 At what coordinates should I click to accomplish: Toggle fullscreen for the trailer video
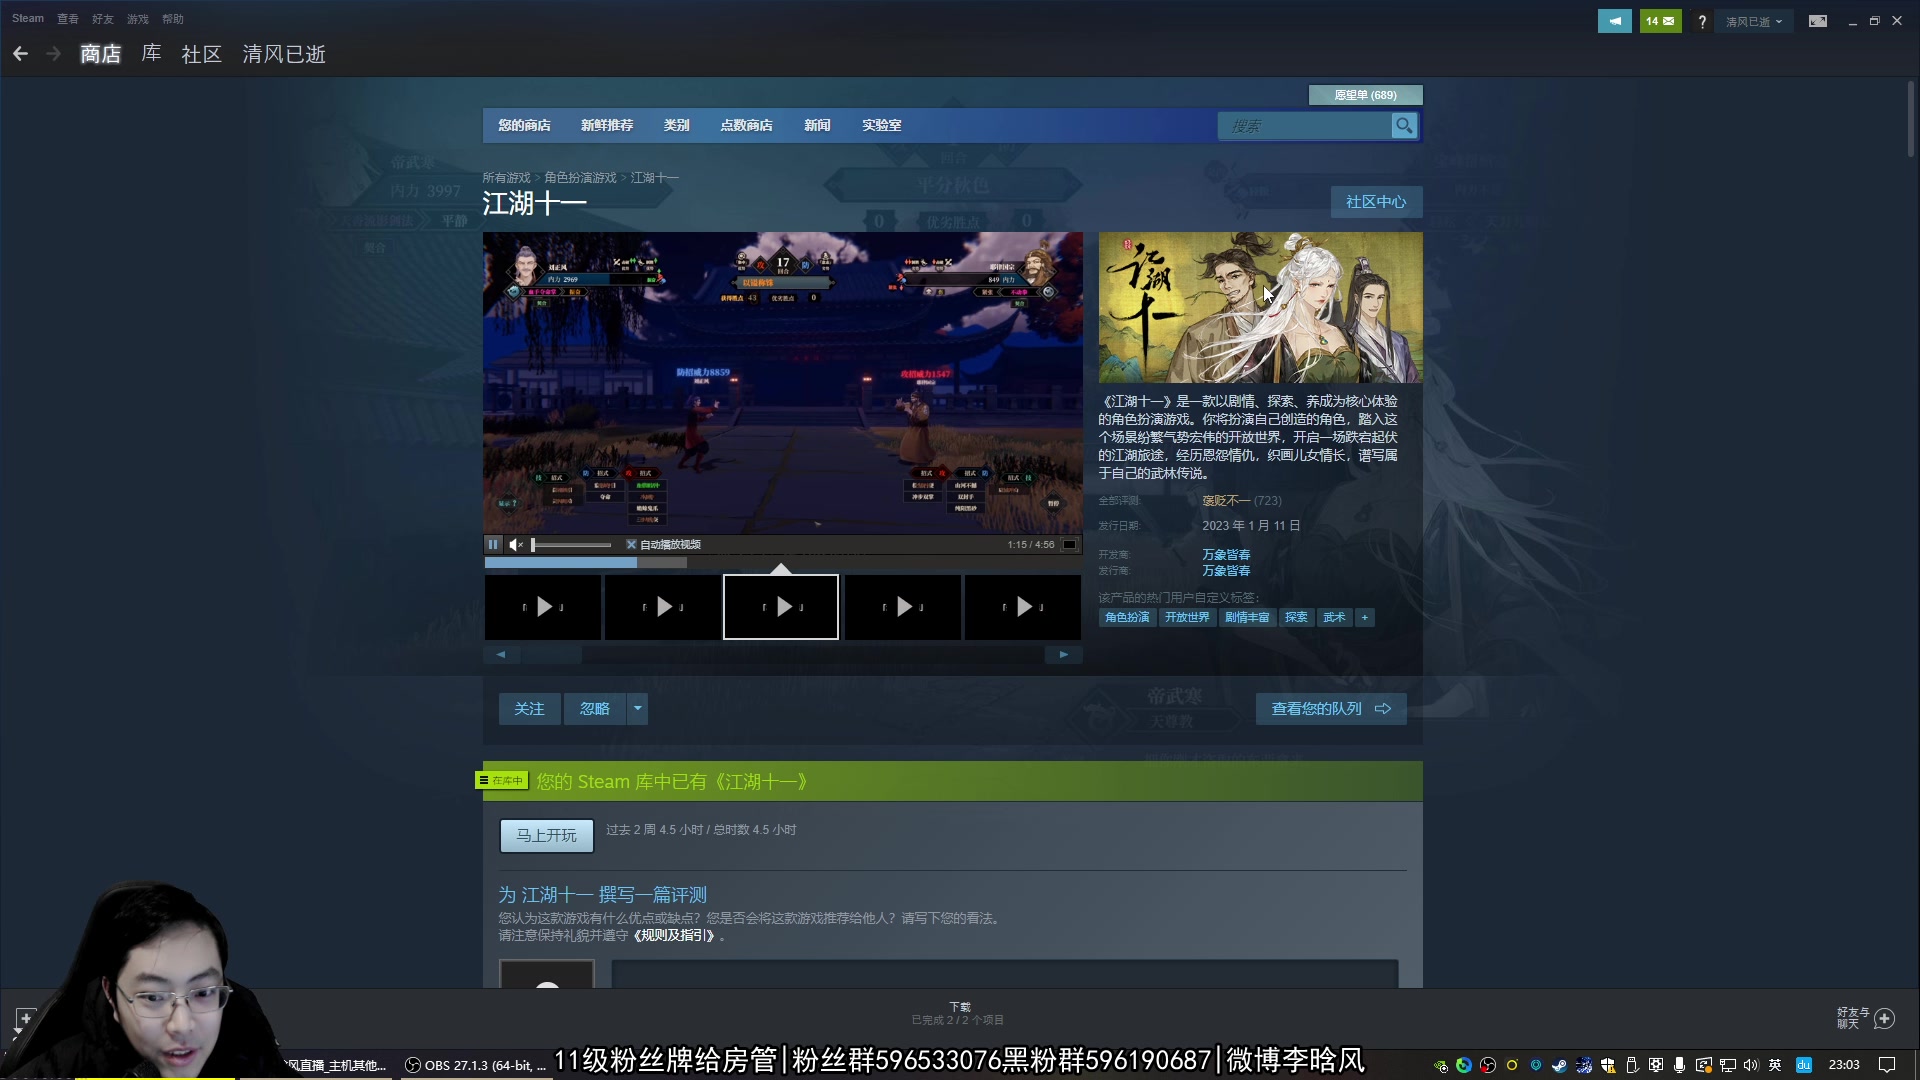pos(1069,545)
